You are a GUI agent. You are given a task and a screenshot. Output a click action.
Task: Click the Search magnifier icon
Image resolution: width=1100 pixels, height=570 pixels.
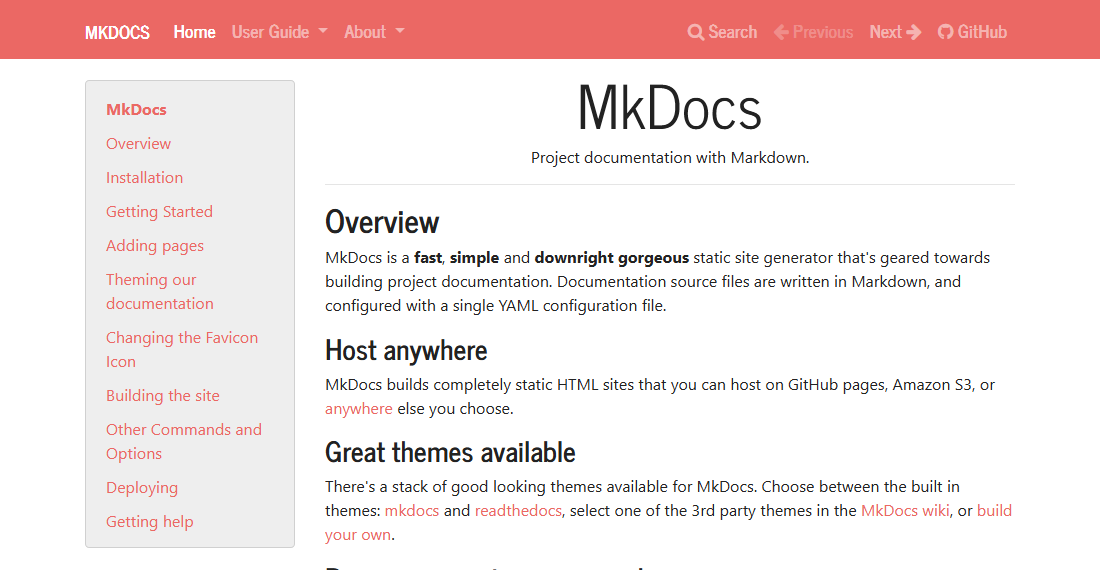695,32
